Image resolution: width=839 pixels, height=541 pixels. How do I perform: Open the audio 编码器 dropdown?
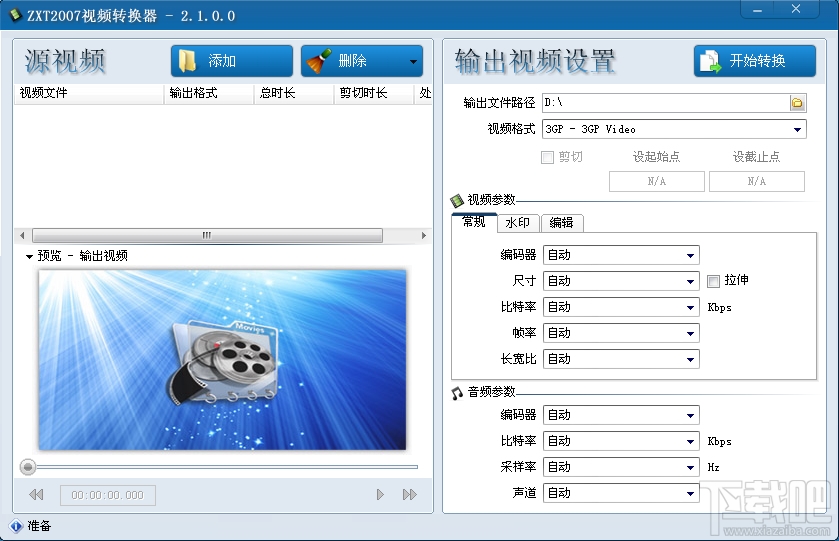[x=621, y=415]
